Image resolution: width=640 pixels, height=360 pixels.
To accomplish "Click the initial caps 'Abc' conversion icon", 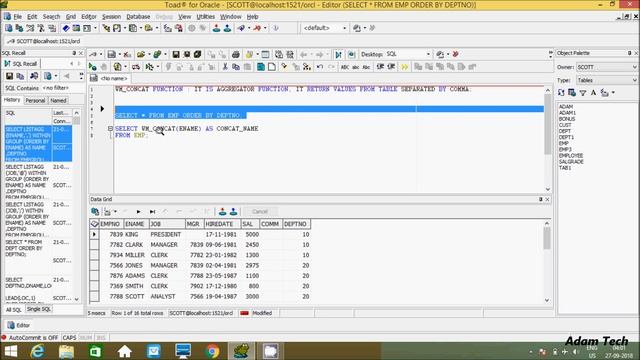I will [367, 67].
